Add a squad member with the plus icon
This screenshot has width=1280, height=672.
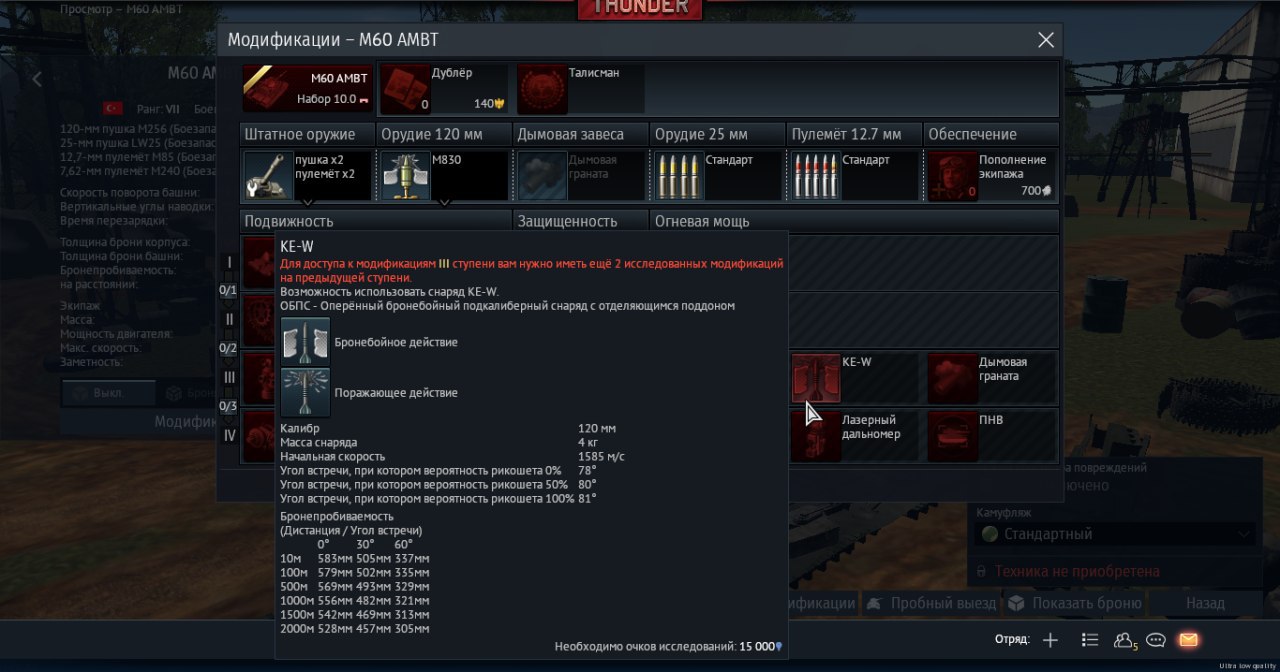click(x=1050, y=640)
